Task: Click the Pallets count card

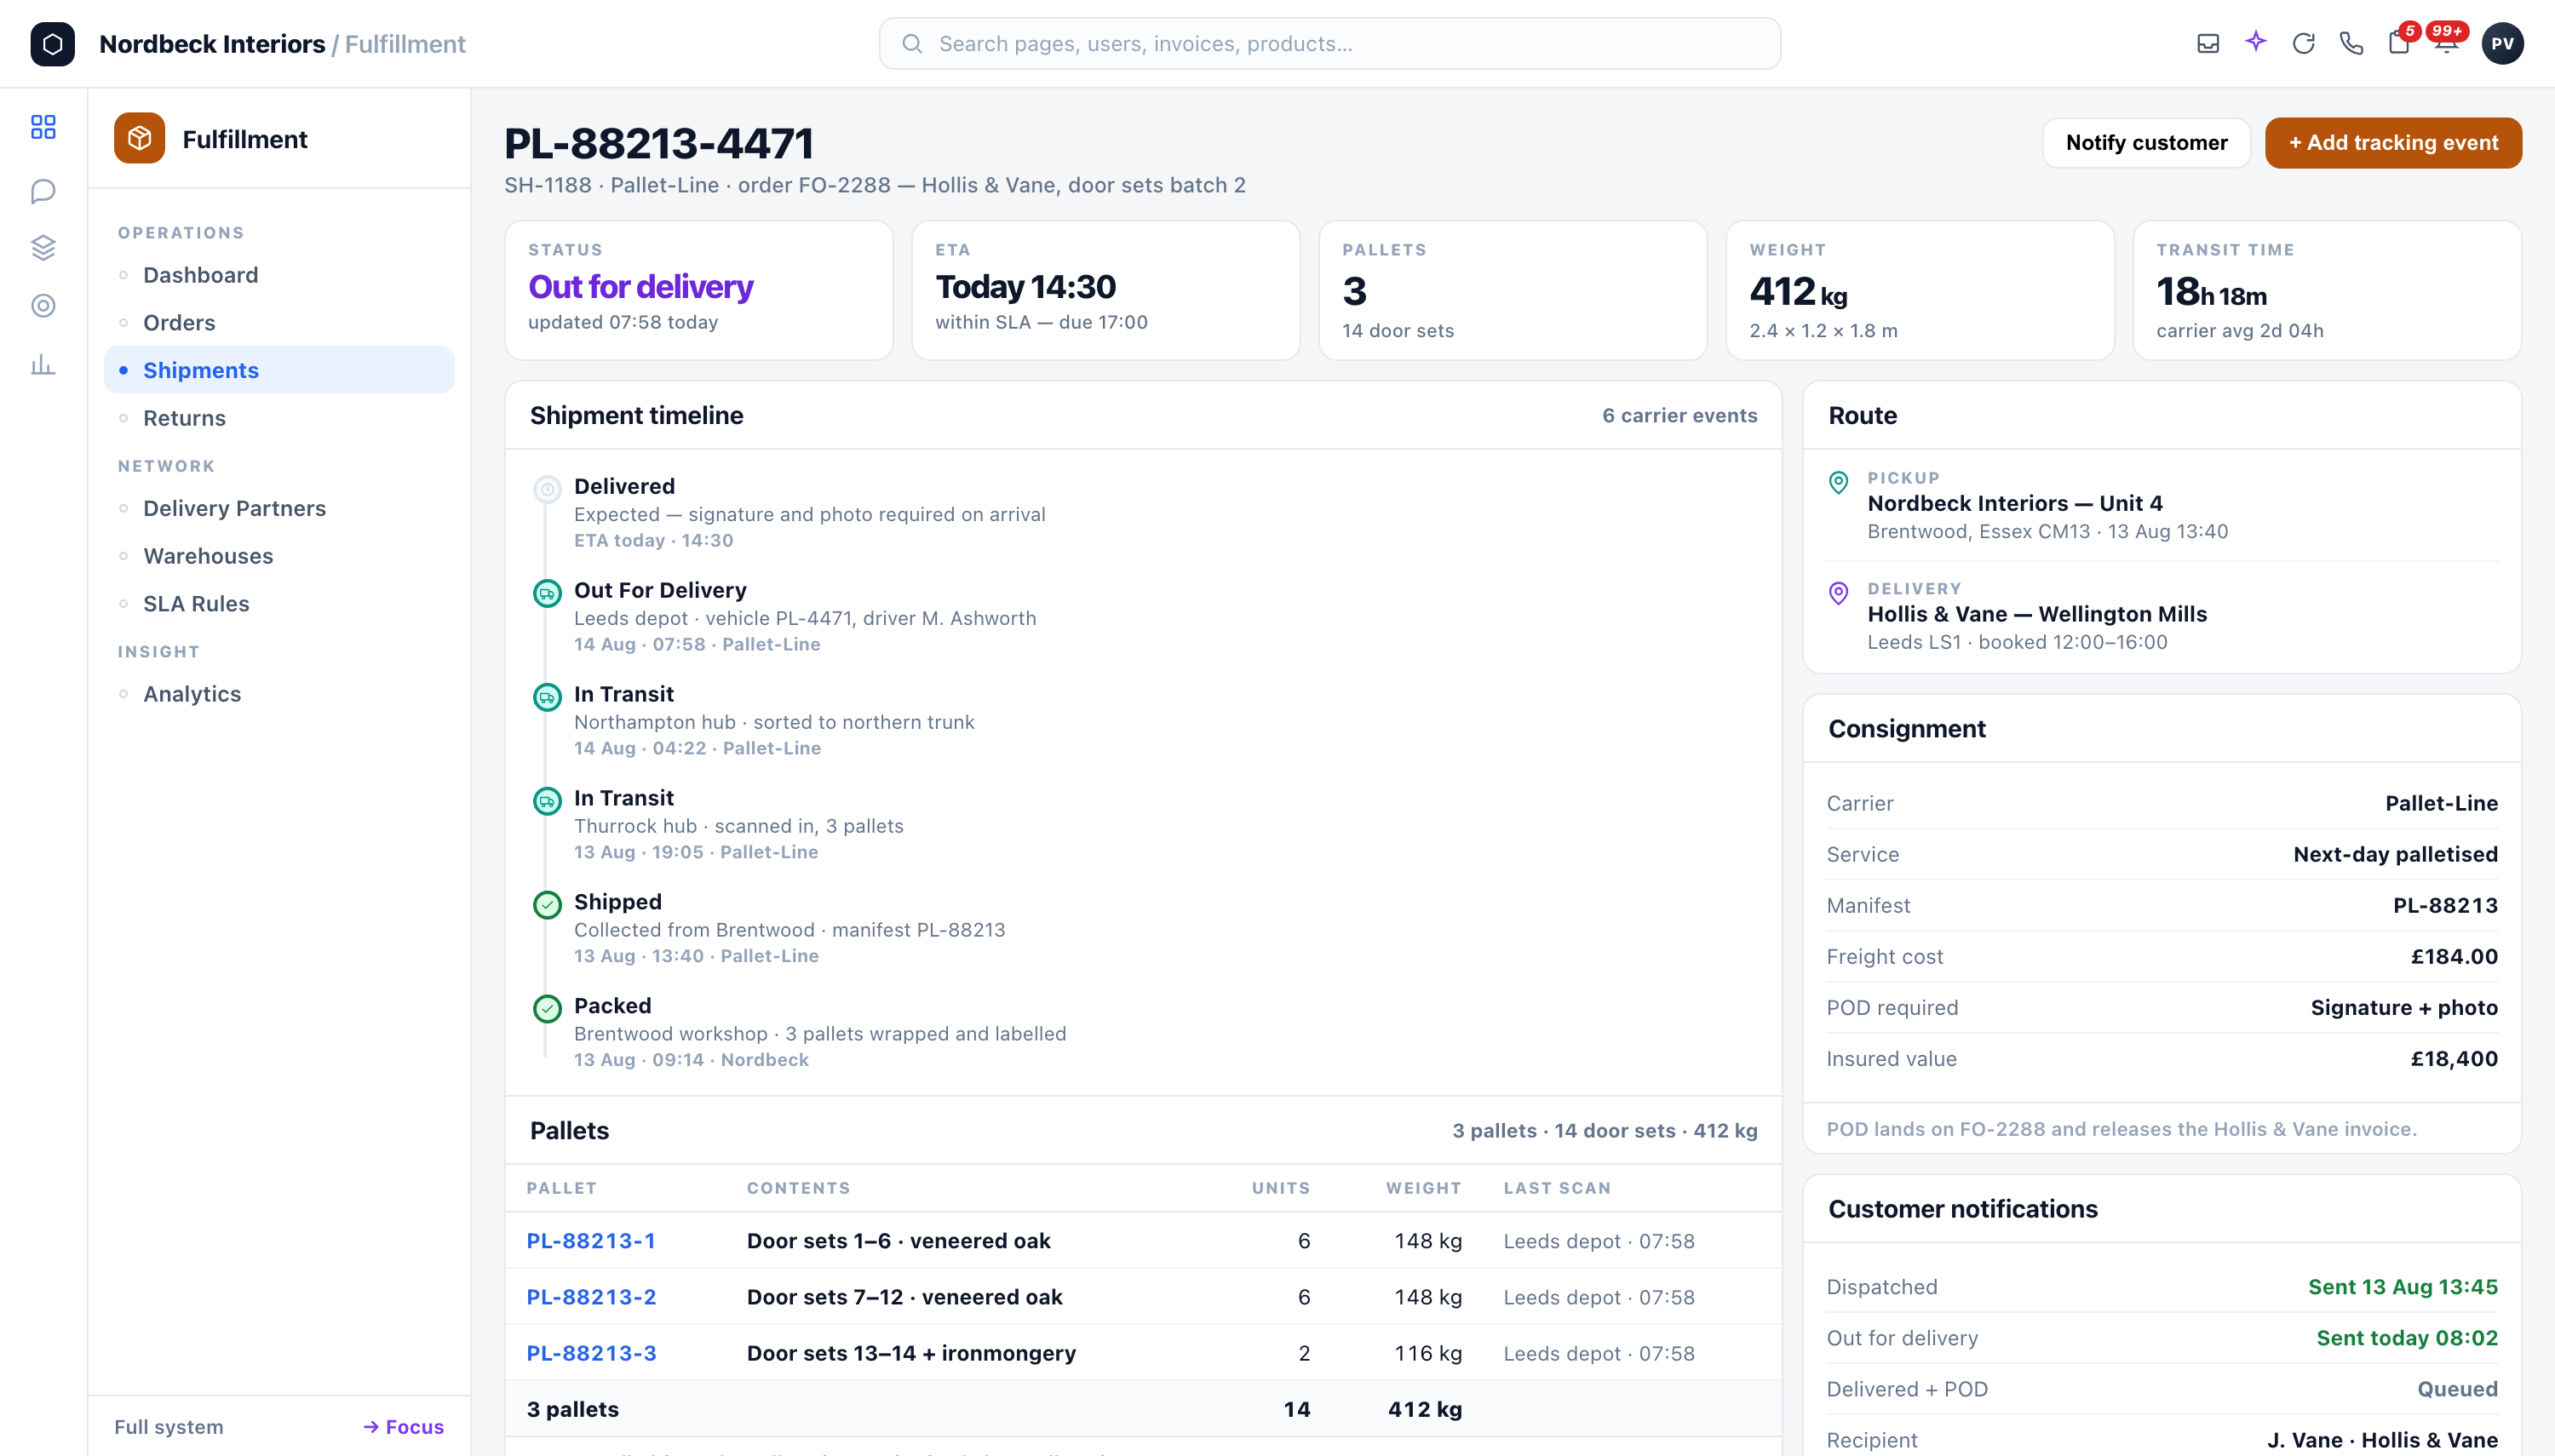Action: [1513, 290]
